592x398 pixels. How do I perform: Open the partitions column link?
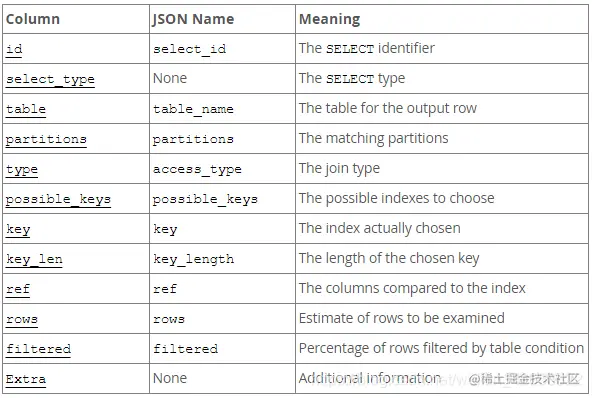pos(46,139)
